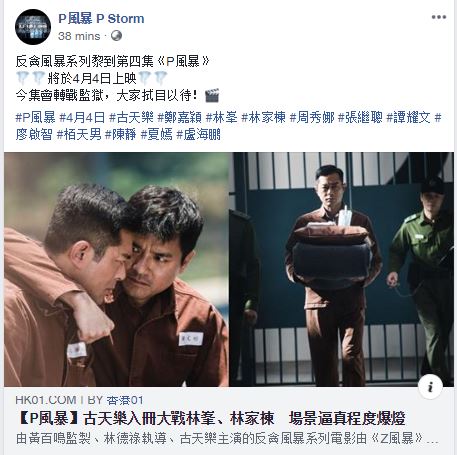This screenshot has height=455, width=457.
Task: Open the #P風暴 hashtag
Action: coord(36,117)
